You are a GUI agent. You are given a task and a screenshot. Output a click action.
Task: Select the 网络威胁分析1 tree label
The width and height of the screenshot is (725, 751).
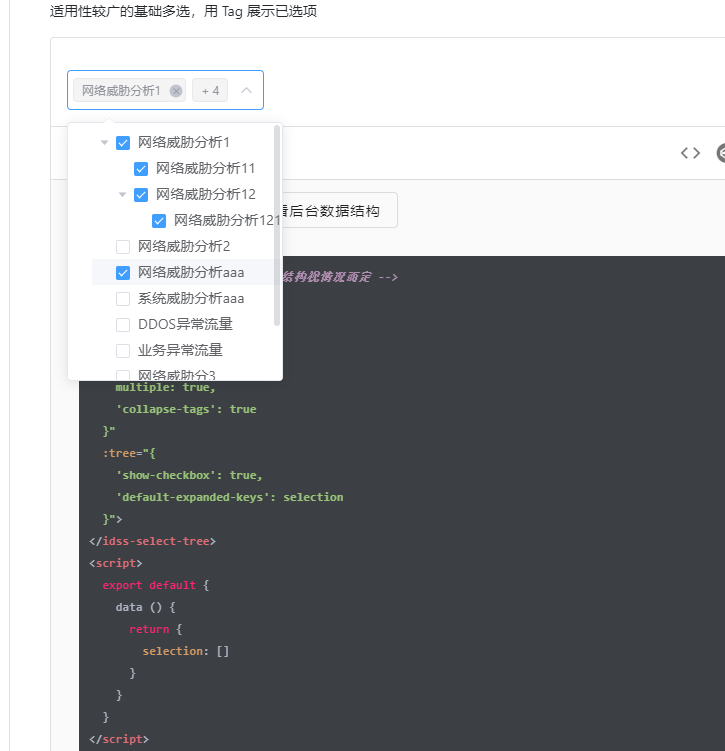(184, 142)
